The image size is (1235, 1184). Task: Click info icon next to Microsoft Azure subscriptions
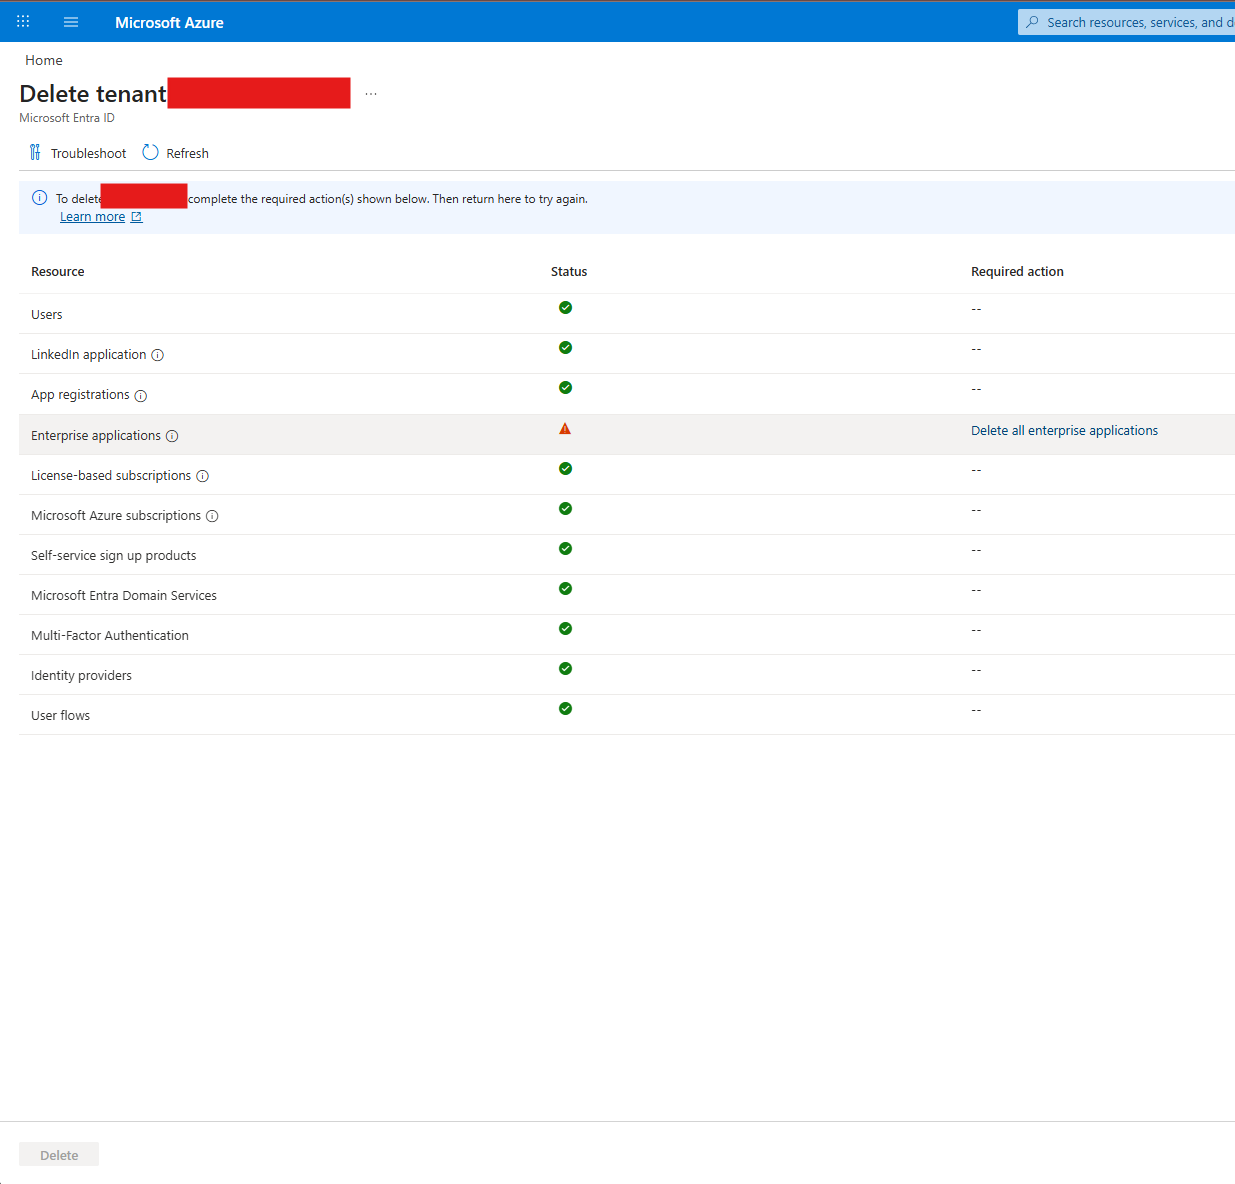pos(212,516)
